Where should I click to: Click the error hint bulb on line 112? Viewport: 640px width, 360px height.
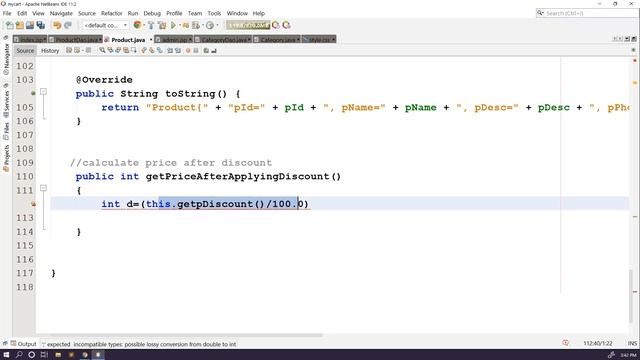(x=33, y=204)
